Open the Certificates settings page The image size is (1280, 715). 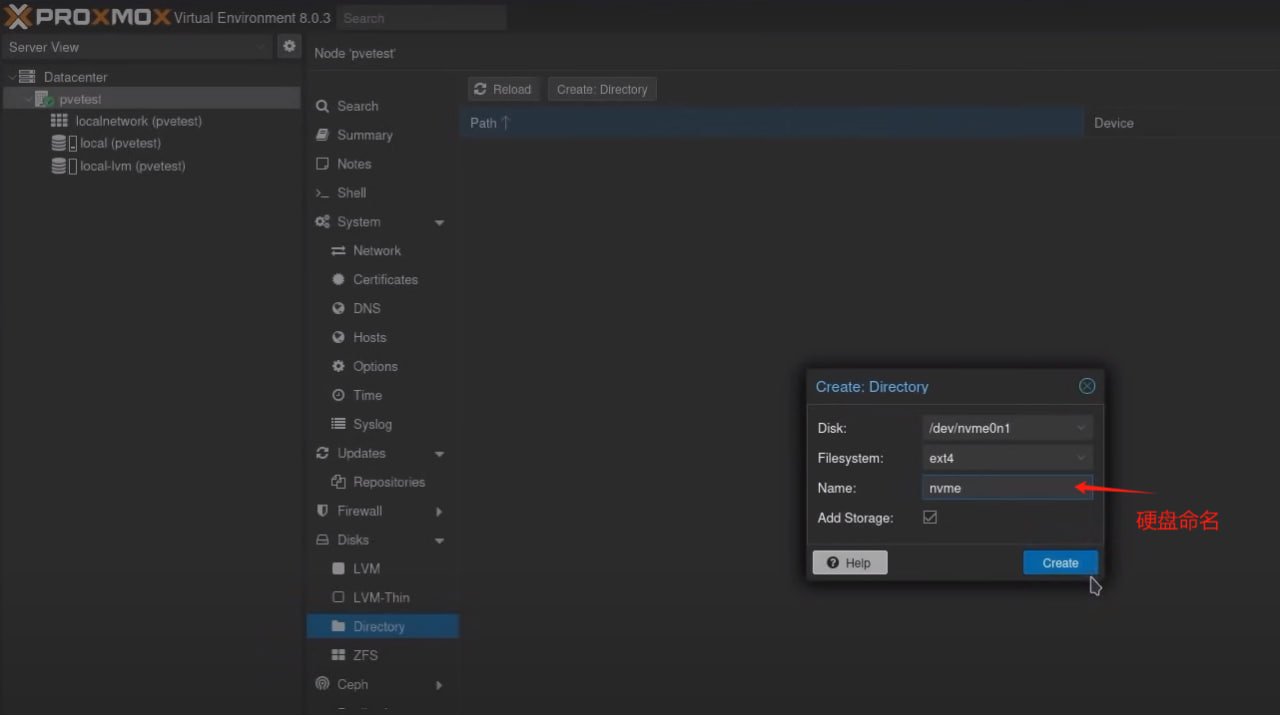pos(384,280)
